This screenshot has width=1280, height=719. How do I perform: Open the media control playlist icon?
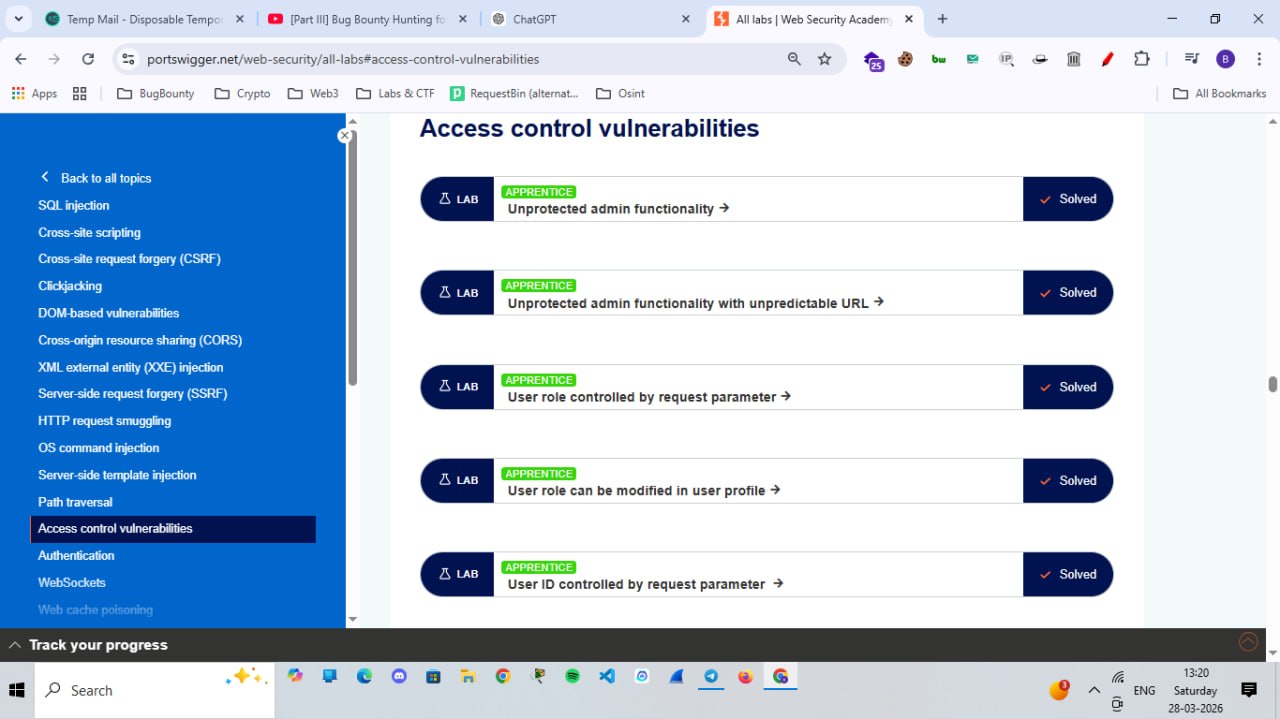click(1191, 59)
